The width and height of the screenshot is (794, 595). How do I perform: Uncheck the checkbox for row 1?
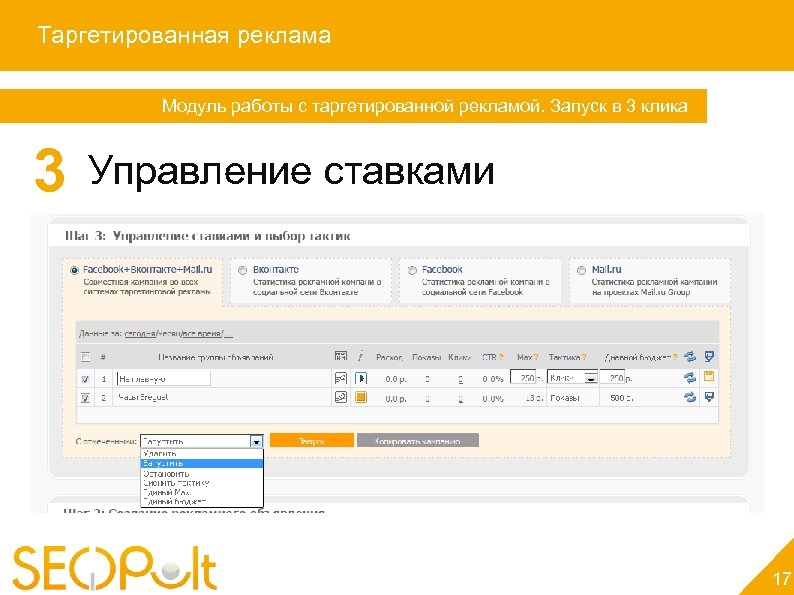point(86,379)
